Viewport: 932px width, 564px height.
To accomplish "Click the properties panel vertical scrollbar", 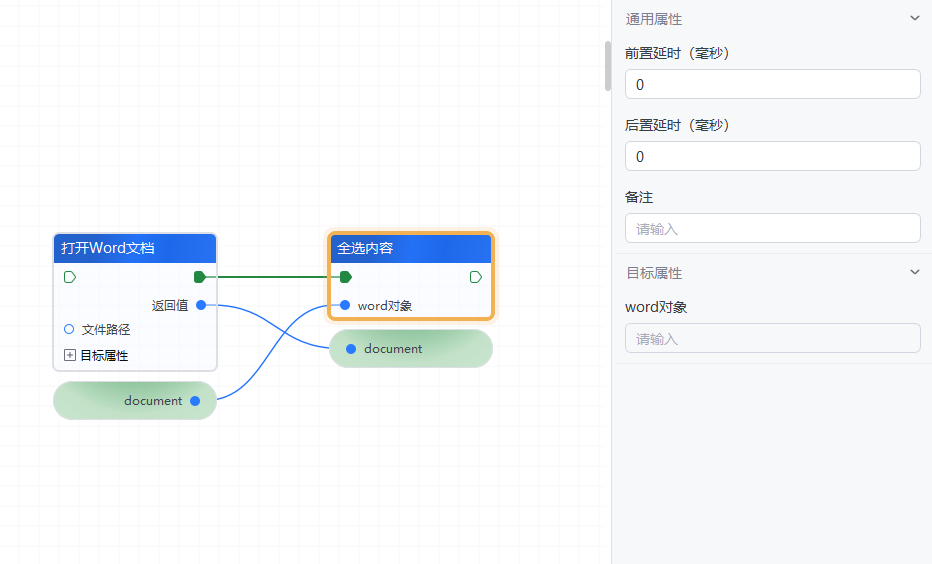I will click(607, 66).
